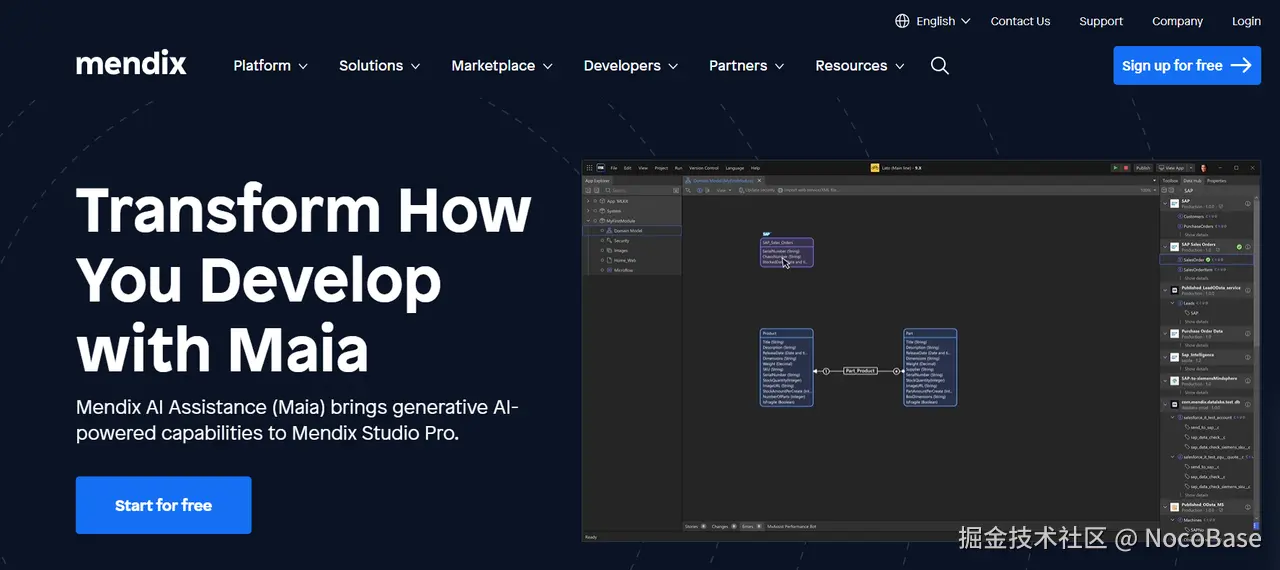1280x570 pixels.
Task: Open the Version Control menu in Studio Pro
Action: (704, 168)
